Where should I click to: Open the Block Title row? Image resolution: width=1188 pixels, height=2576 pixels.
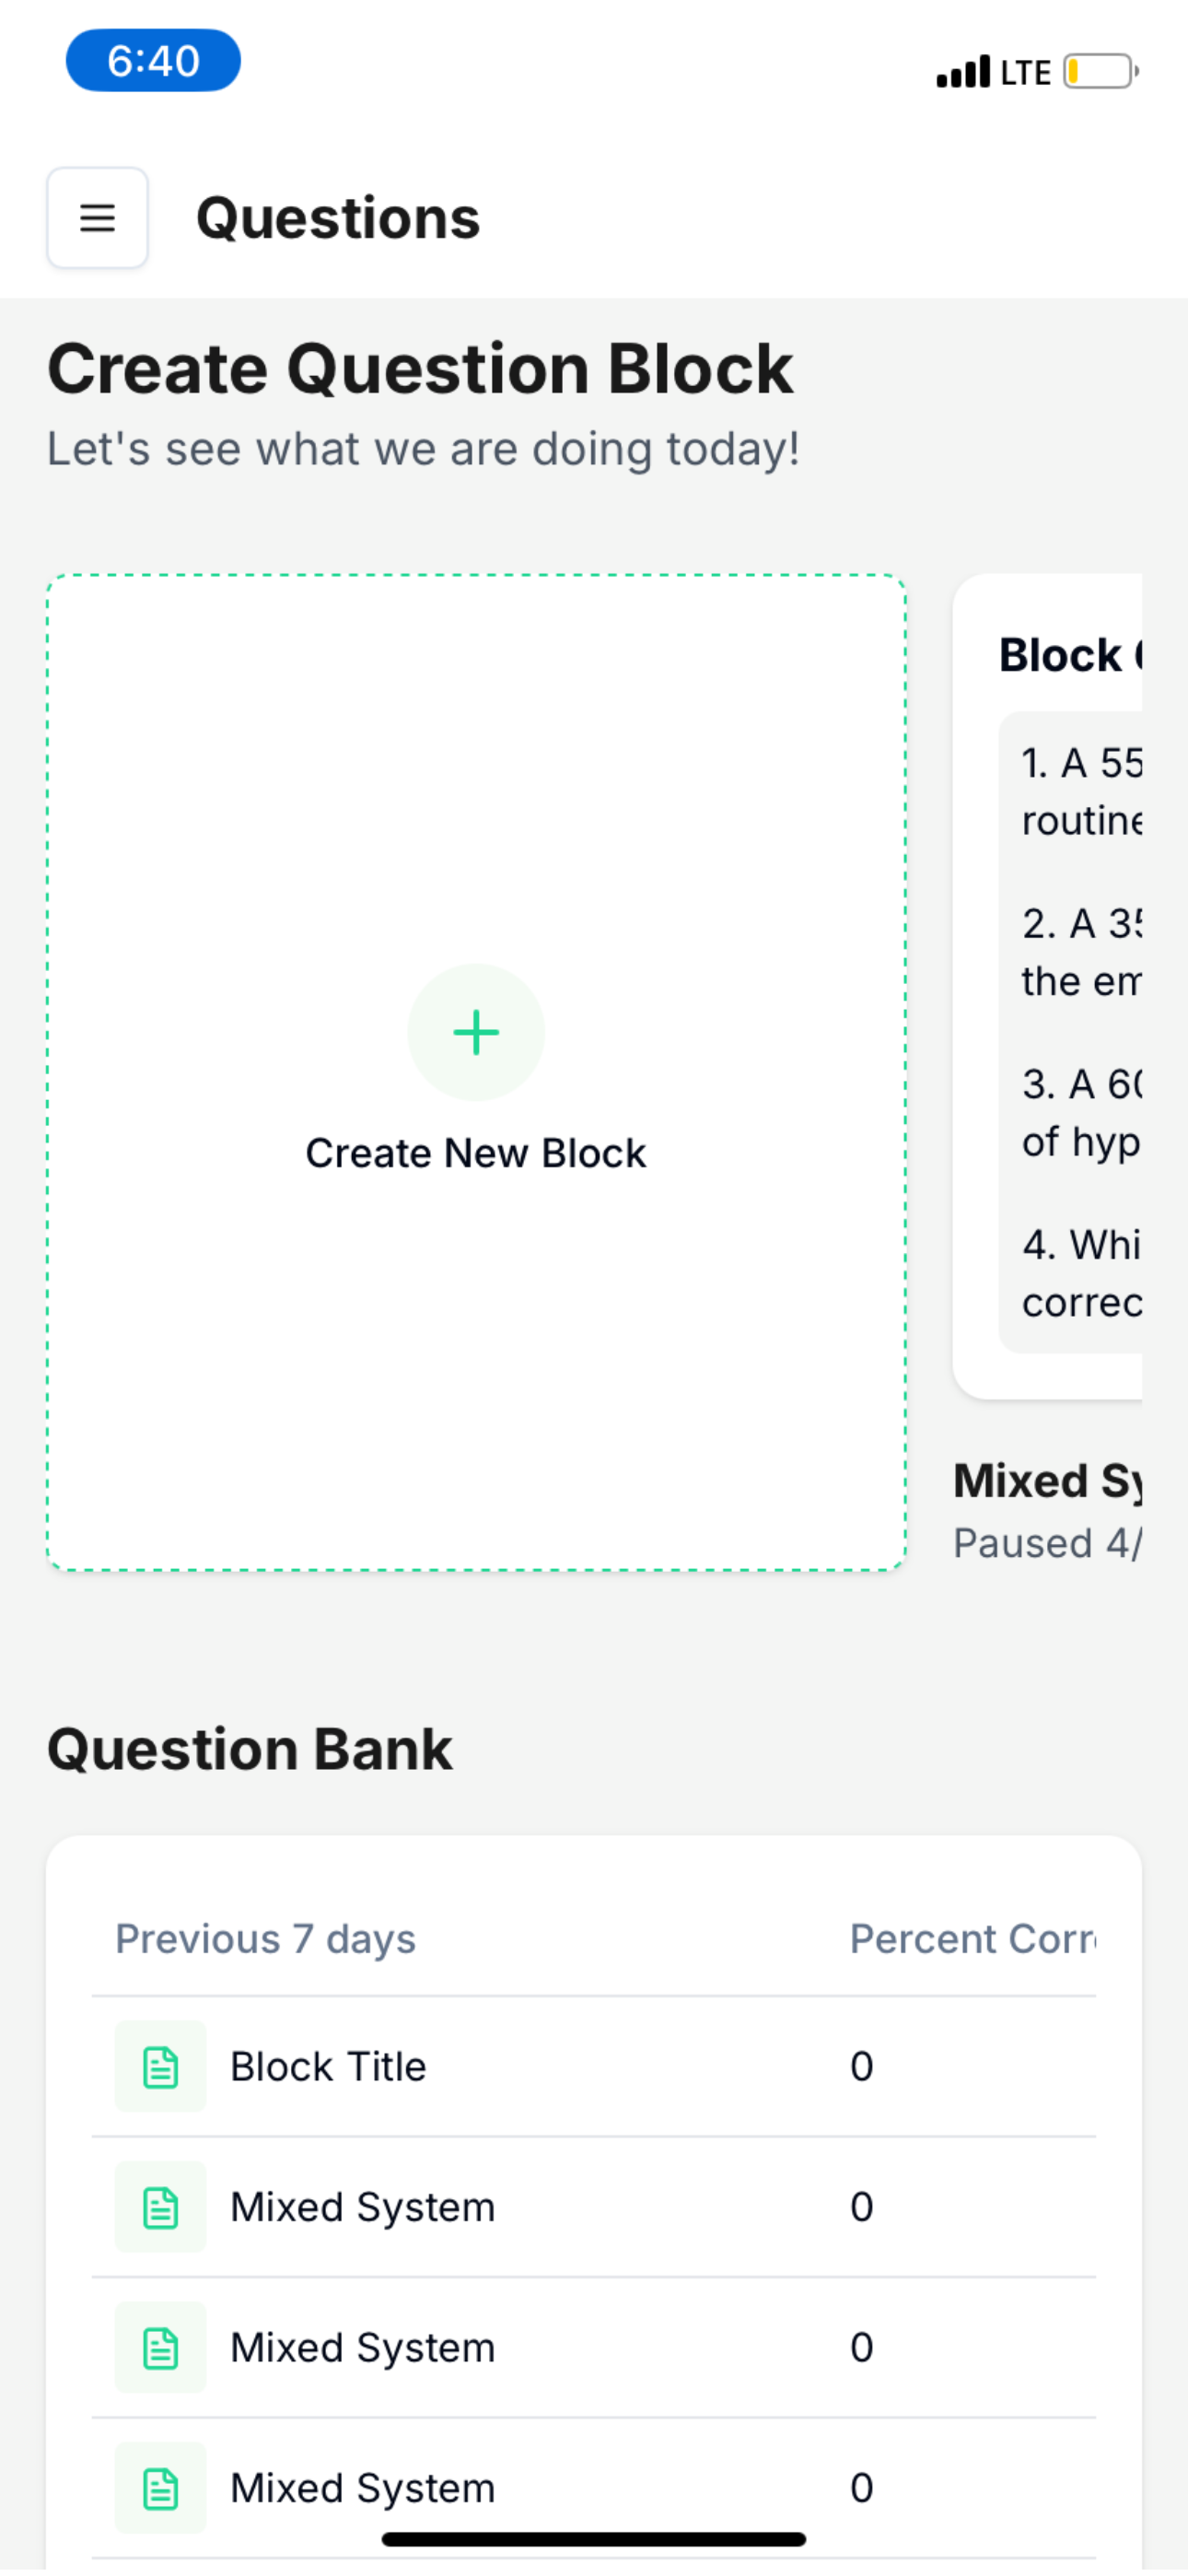click(594, 2067)
